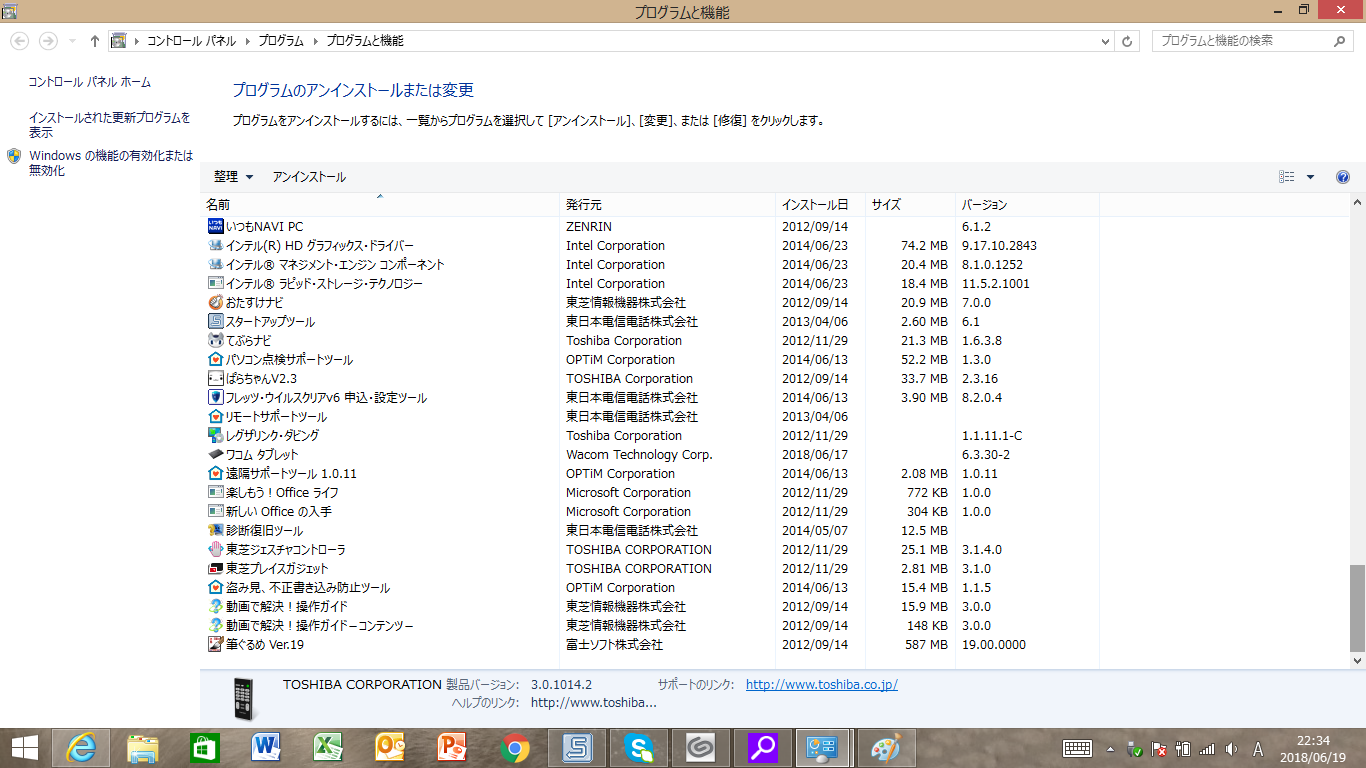Open Skype from the taskbar
The width and height of the screenshot is (1366, 768).
pos(639,748)
